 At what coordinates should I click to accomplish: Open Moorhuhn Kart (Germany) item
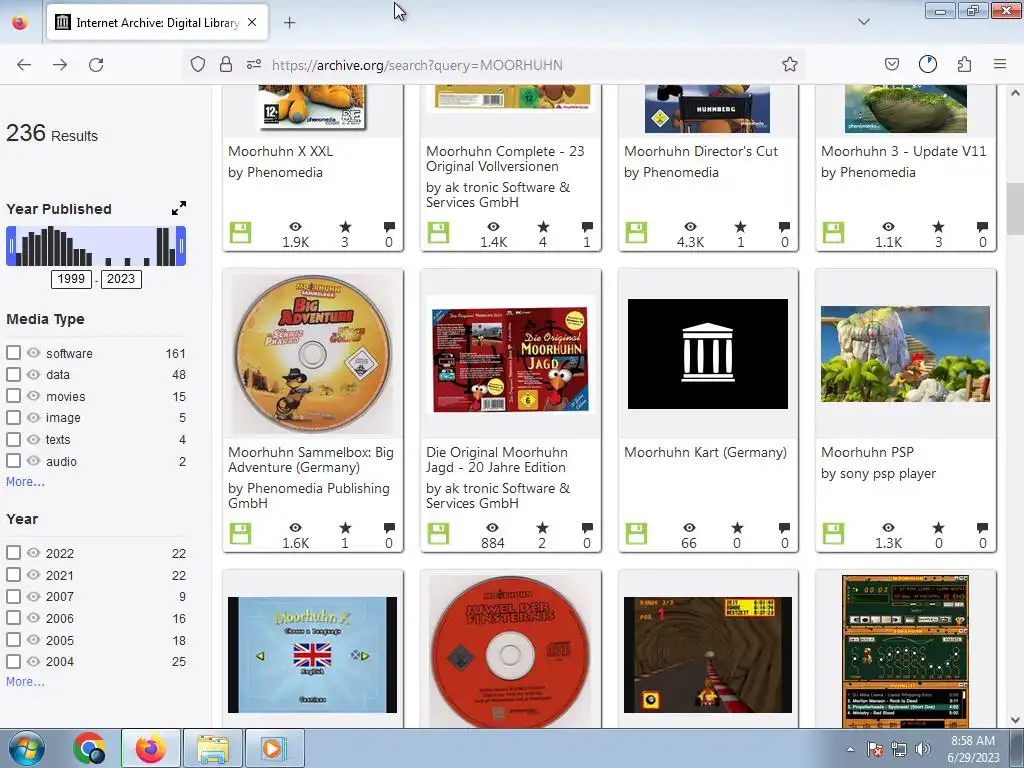705,452
